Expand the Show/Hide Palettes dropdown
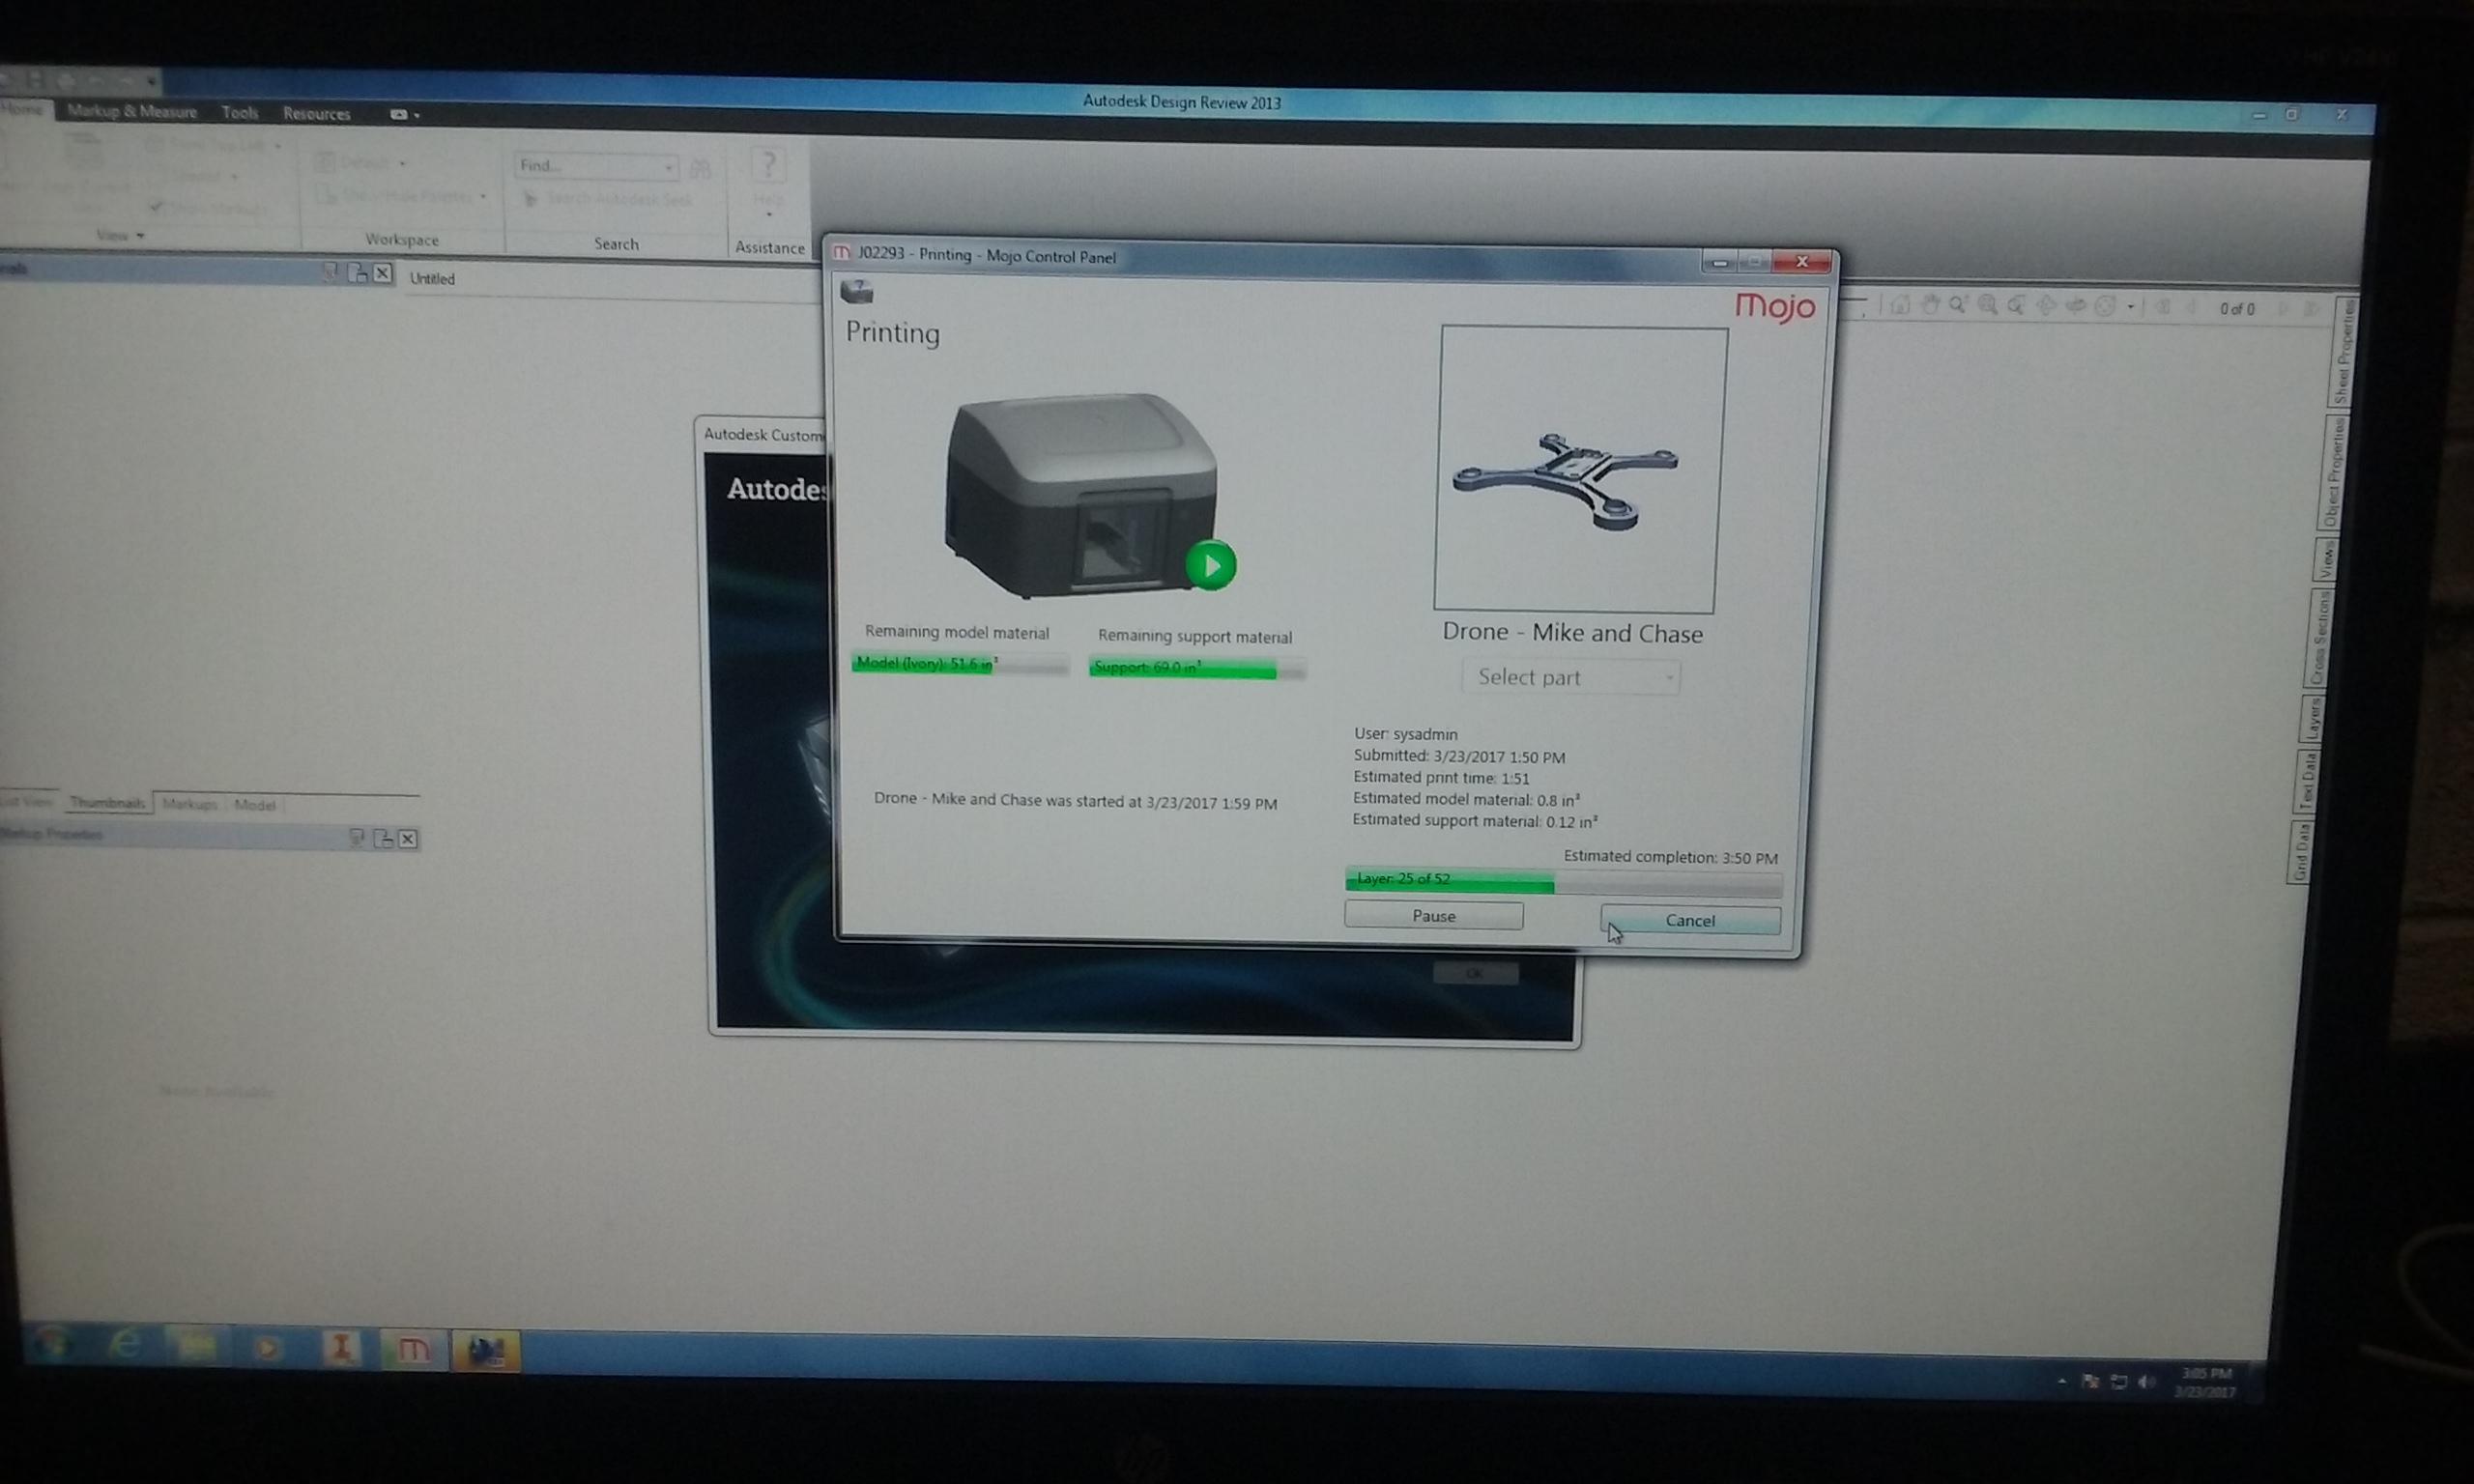This screenshot has width=2474, height=1484. (x=483, y=197)
